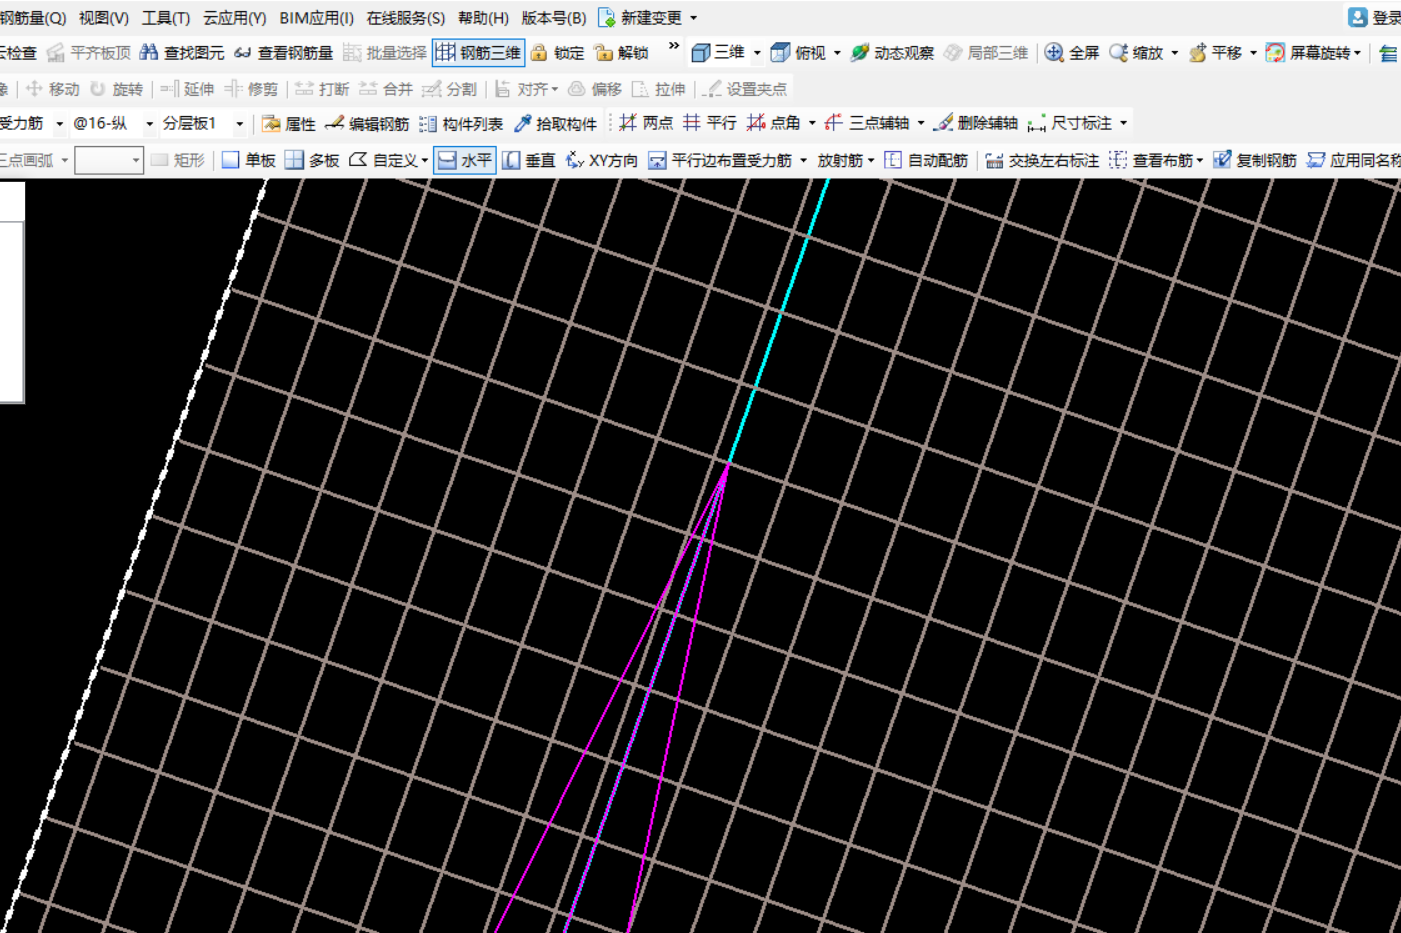
Task: Expand the 三维 dropdown arrow
Action: [x=757, y=53]
